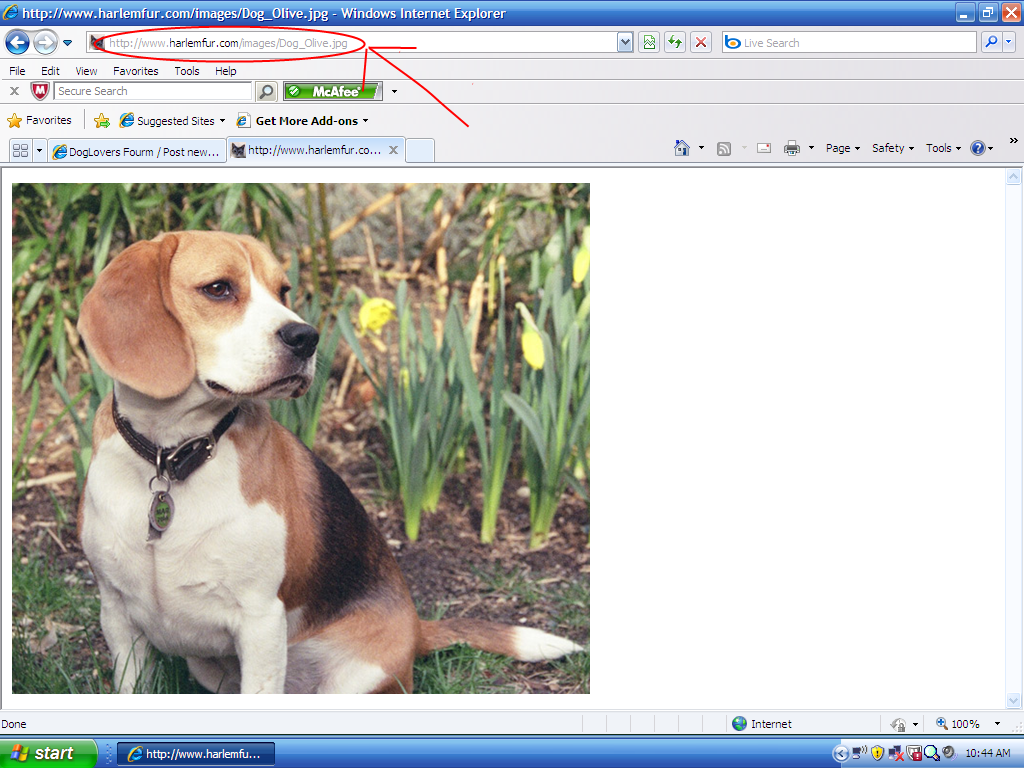Click the Windows Security Alerts shield in tray

click(x=877, y=752)
